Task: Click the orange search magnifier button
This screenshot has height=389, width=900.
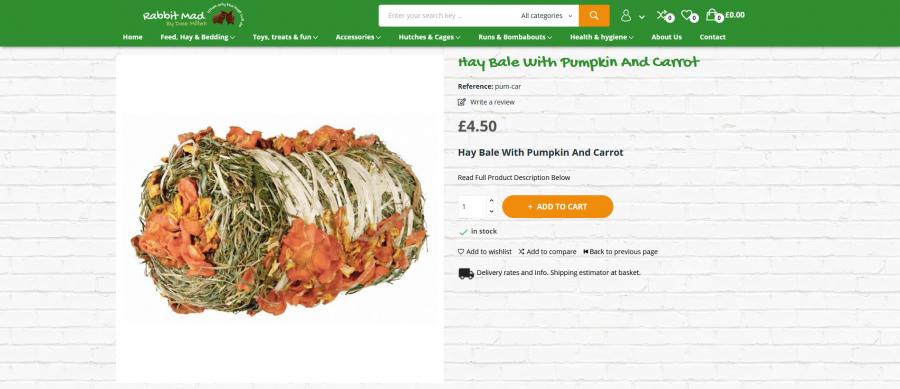Action: [593, 15]
